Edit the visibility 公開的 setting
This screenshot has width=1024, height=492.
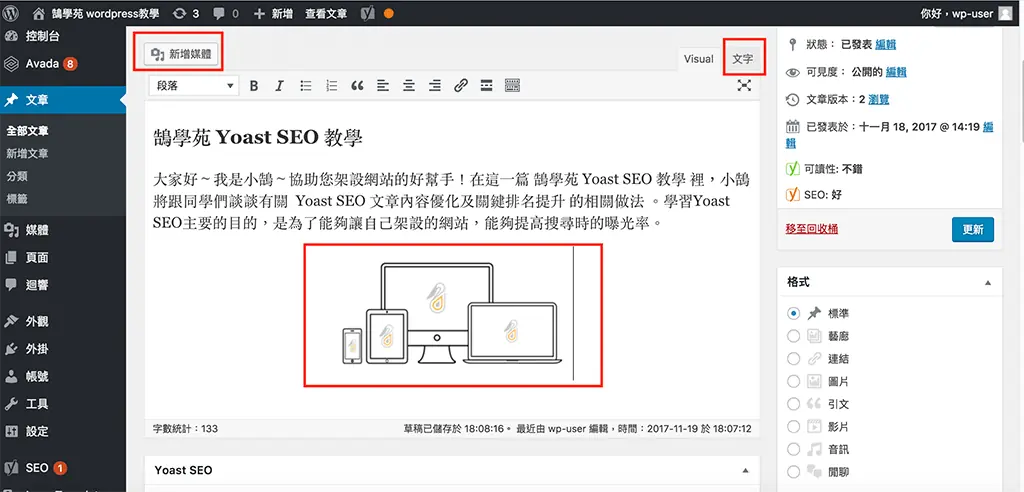[x=896, y=72]
